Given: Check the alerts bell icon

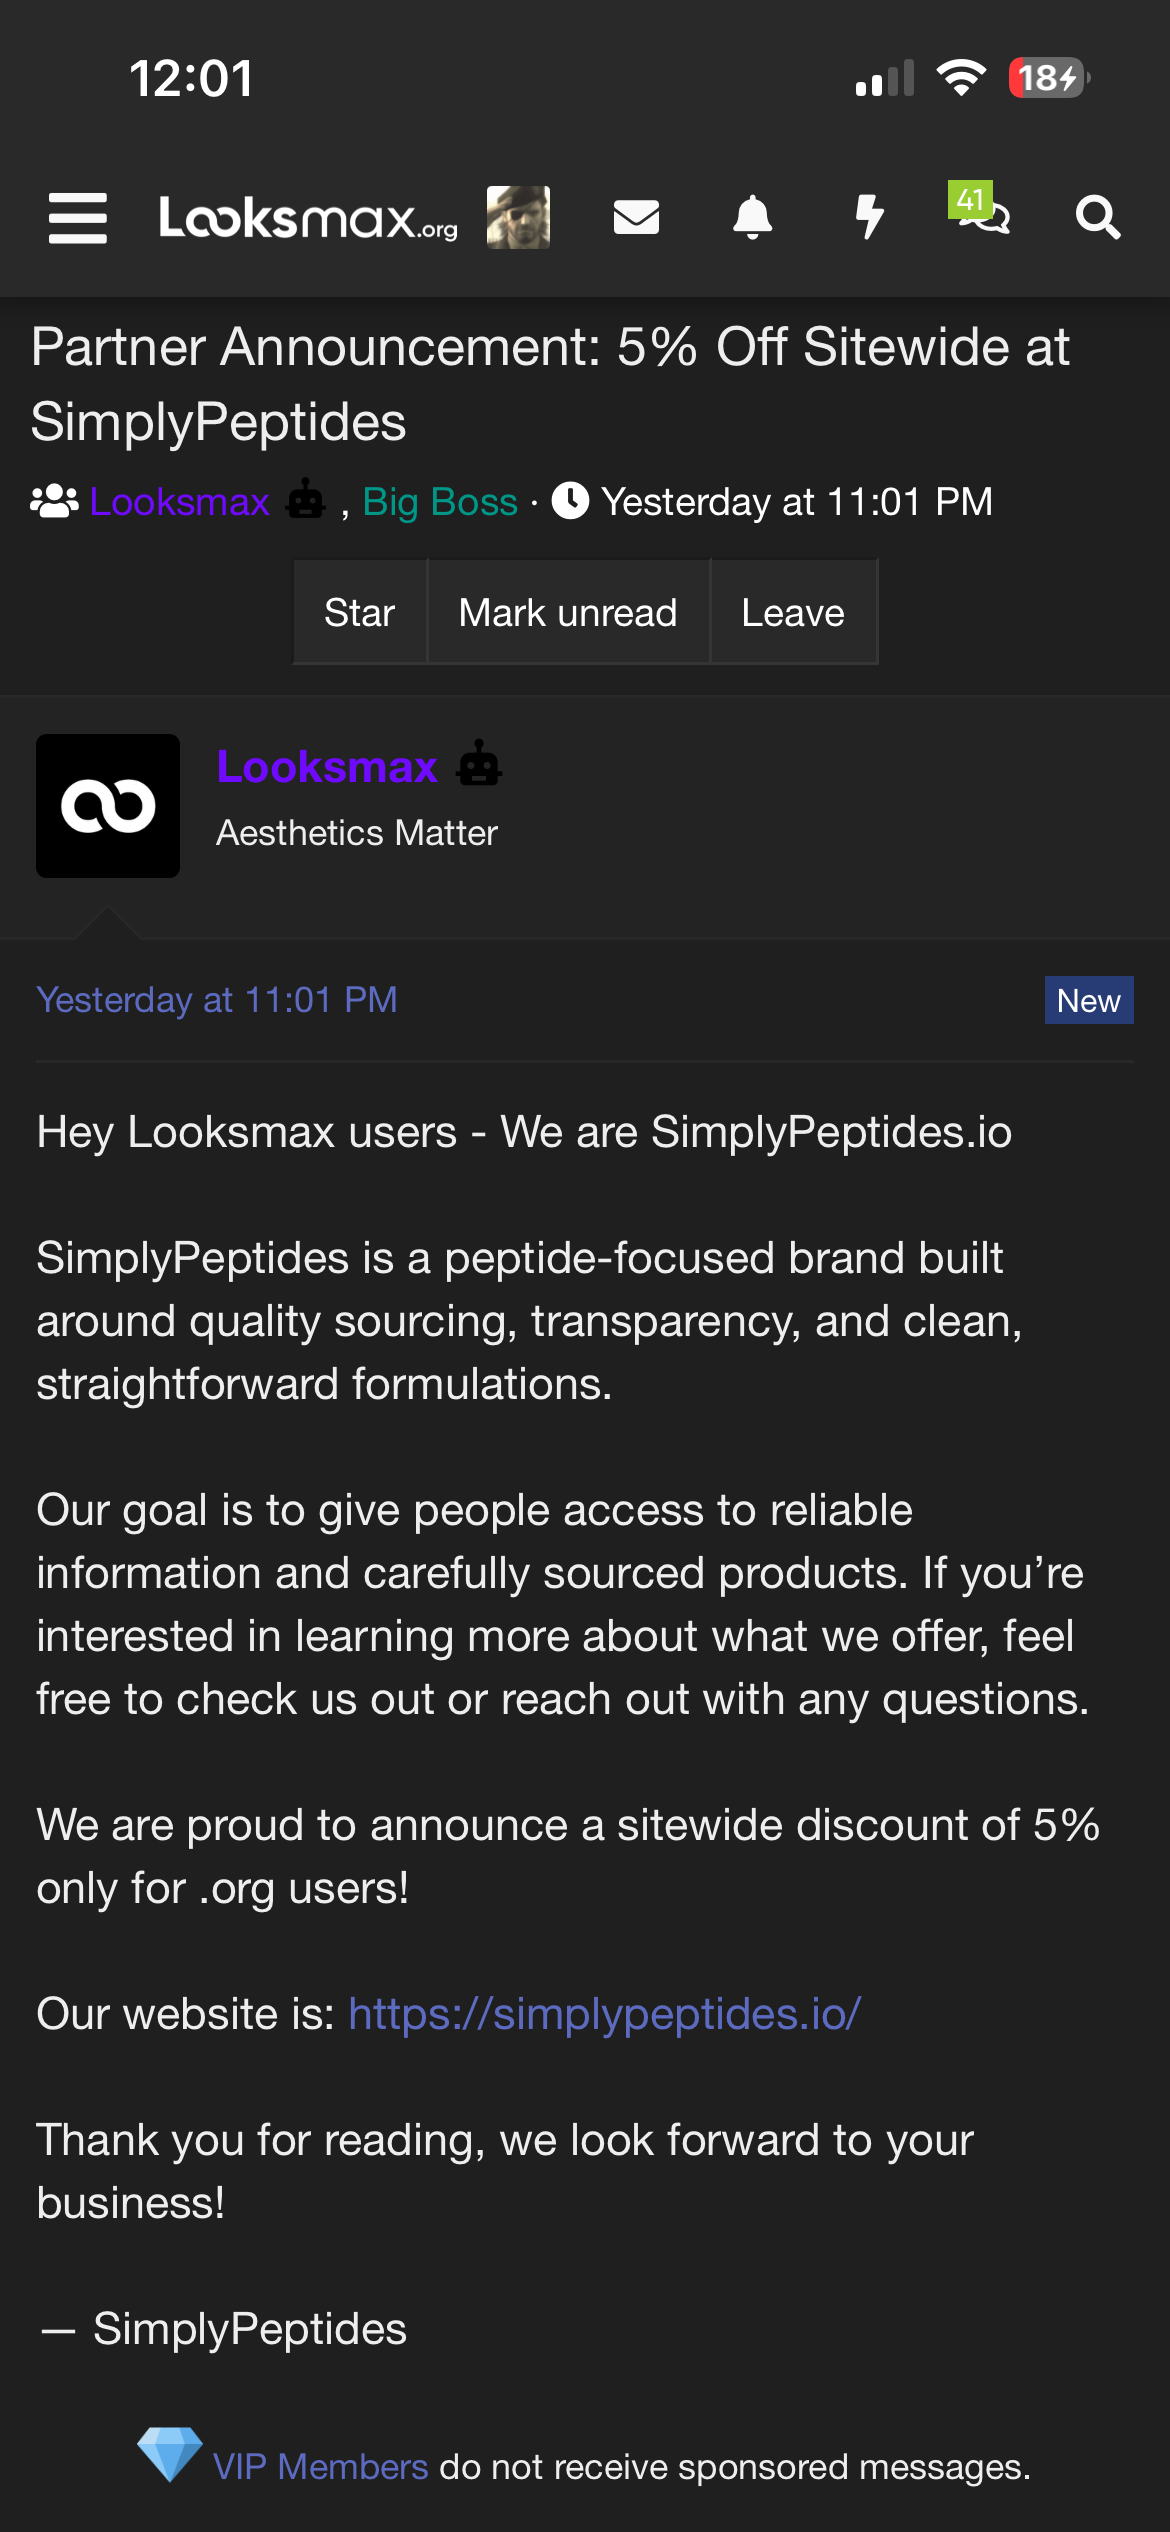Looking at the screenshot, I should [x=753, y=217].
